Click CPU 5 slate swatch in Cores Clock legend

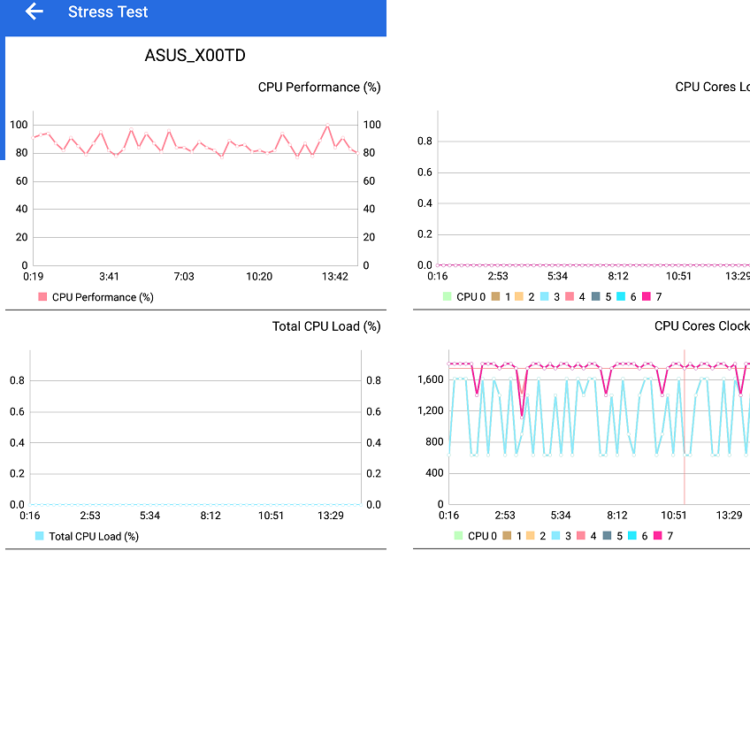coord(607,536)
